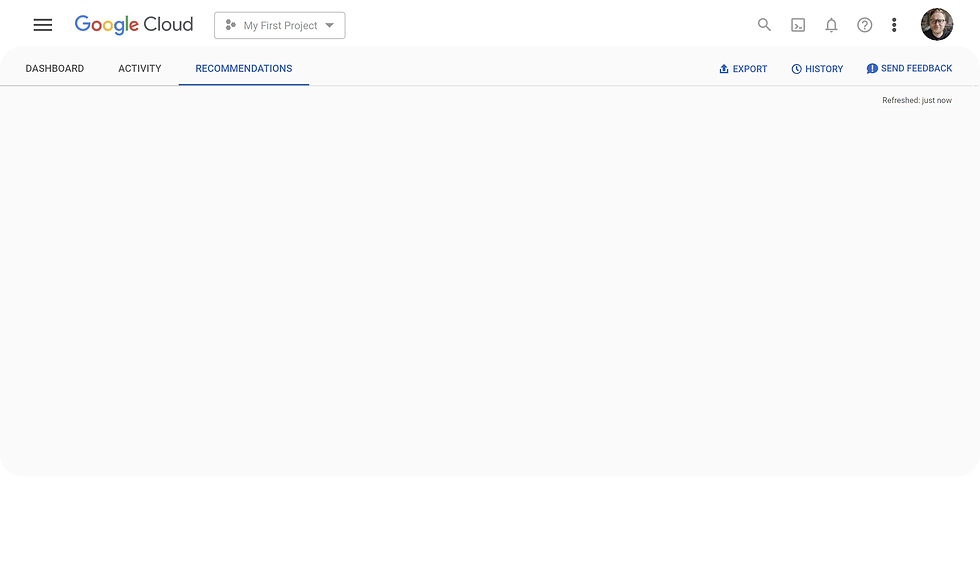Click Send Feedback
The height and width of the screenshot is (579, 980).
click(909, 69)
